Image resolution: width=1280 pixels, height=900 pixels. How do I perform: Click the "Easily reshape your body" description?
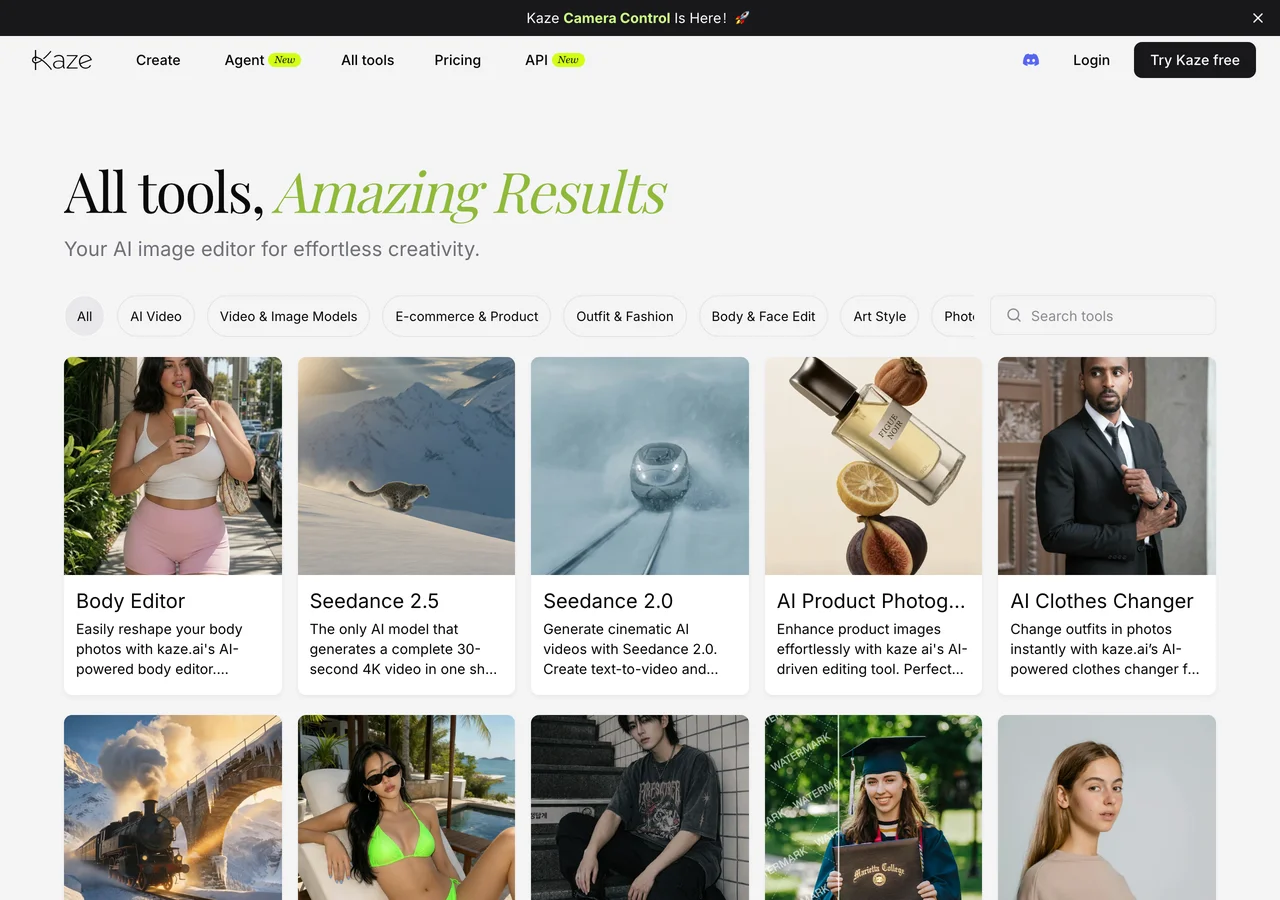pyautogui.click(x=159, y=649)
